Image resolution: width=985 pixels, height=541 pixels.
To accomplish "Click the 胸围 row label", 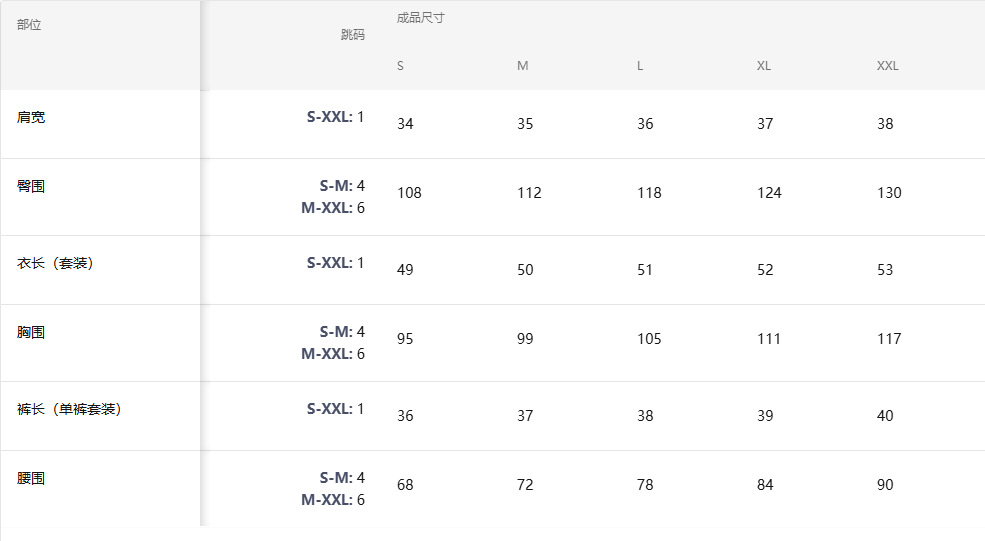I will click(x=31, y=332).
